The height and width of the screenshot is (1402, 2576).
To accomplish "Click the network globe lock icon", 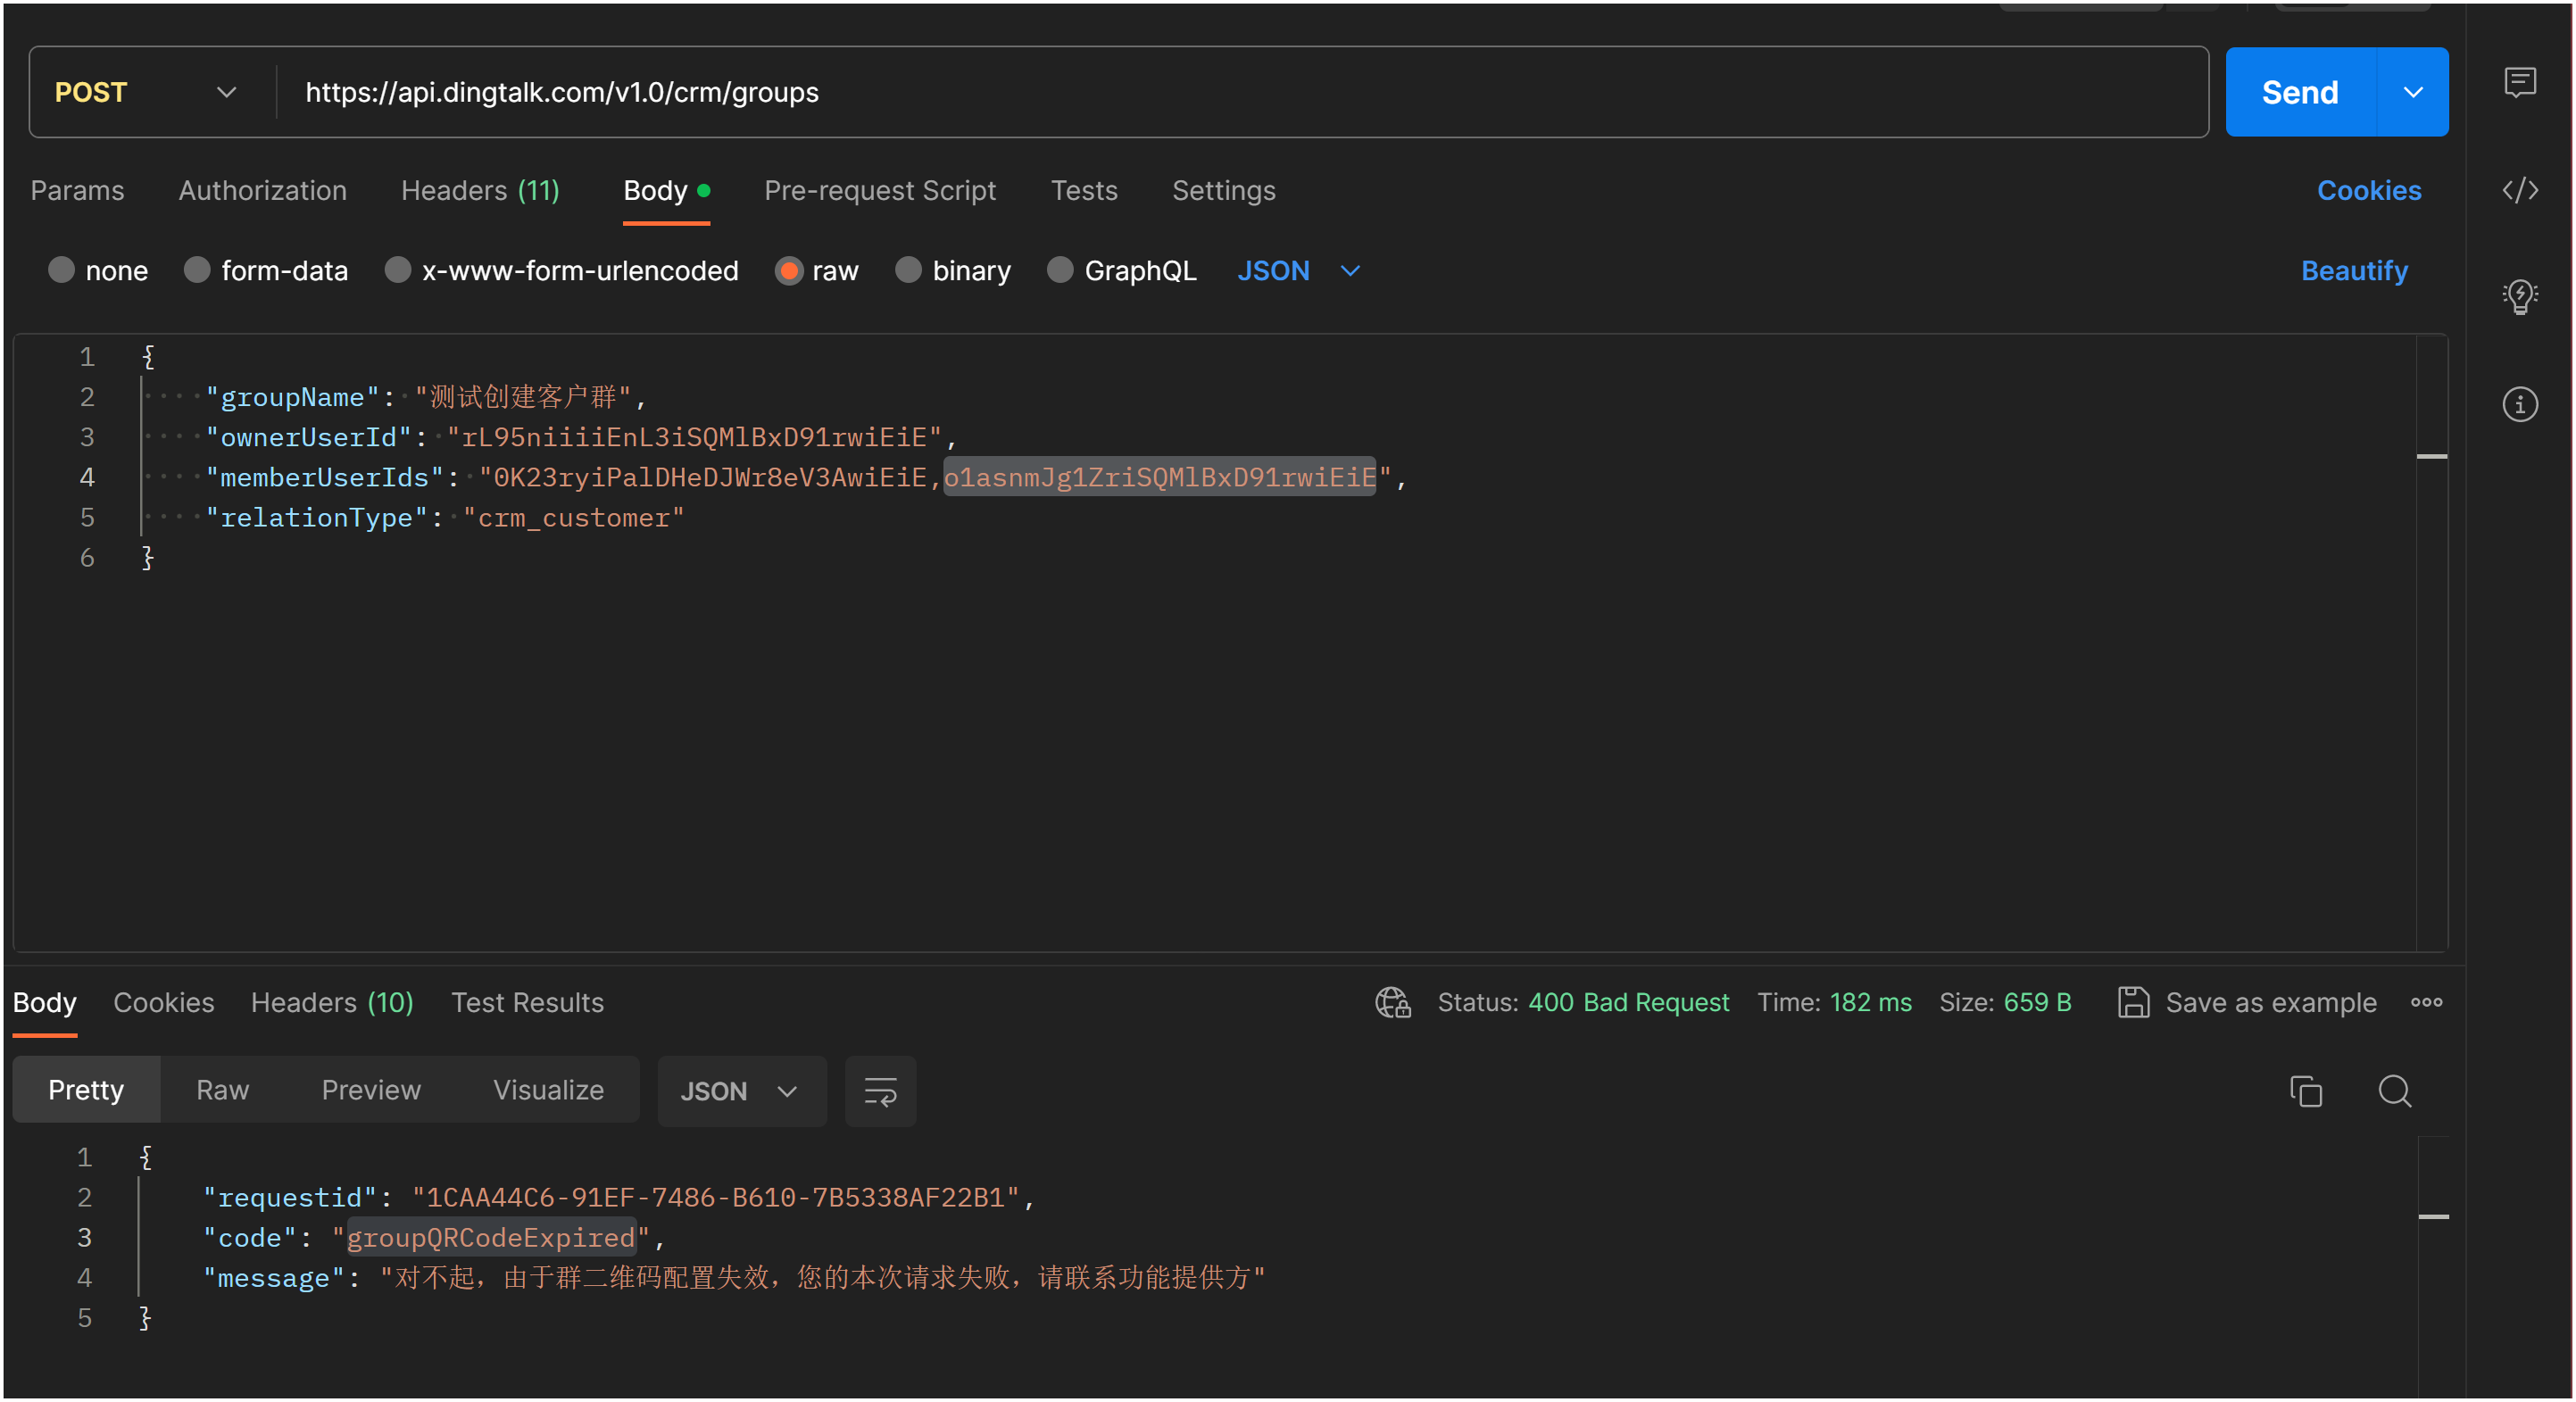I will point(1392,1002).
